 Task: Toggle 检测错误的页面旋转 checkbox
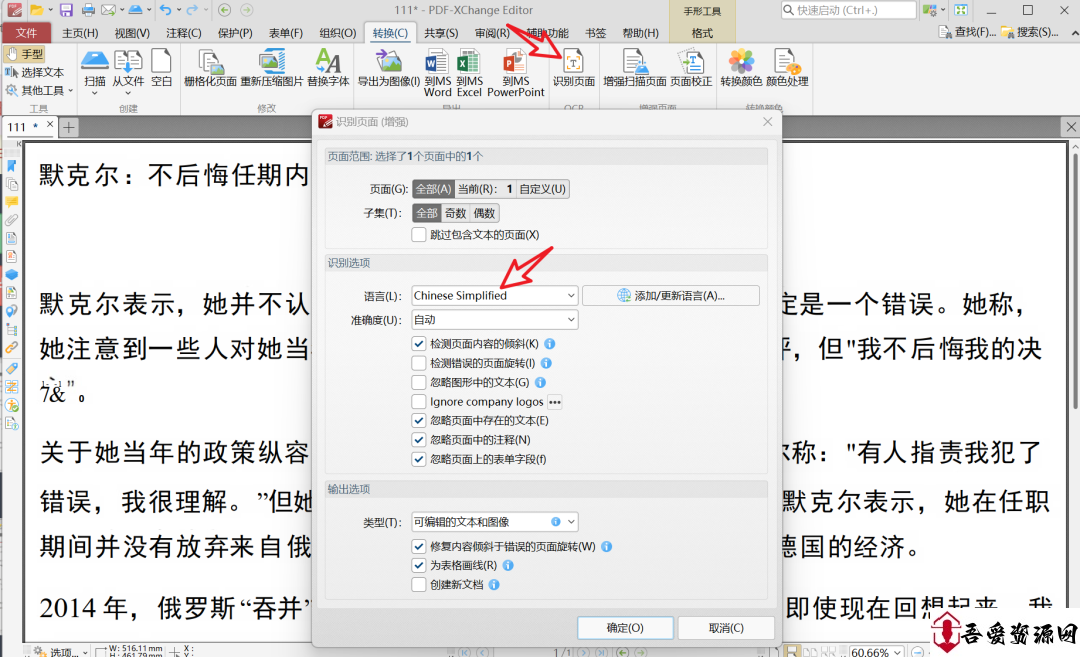point(419,363)
